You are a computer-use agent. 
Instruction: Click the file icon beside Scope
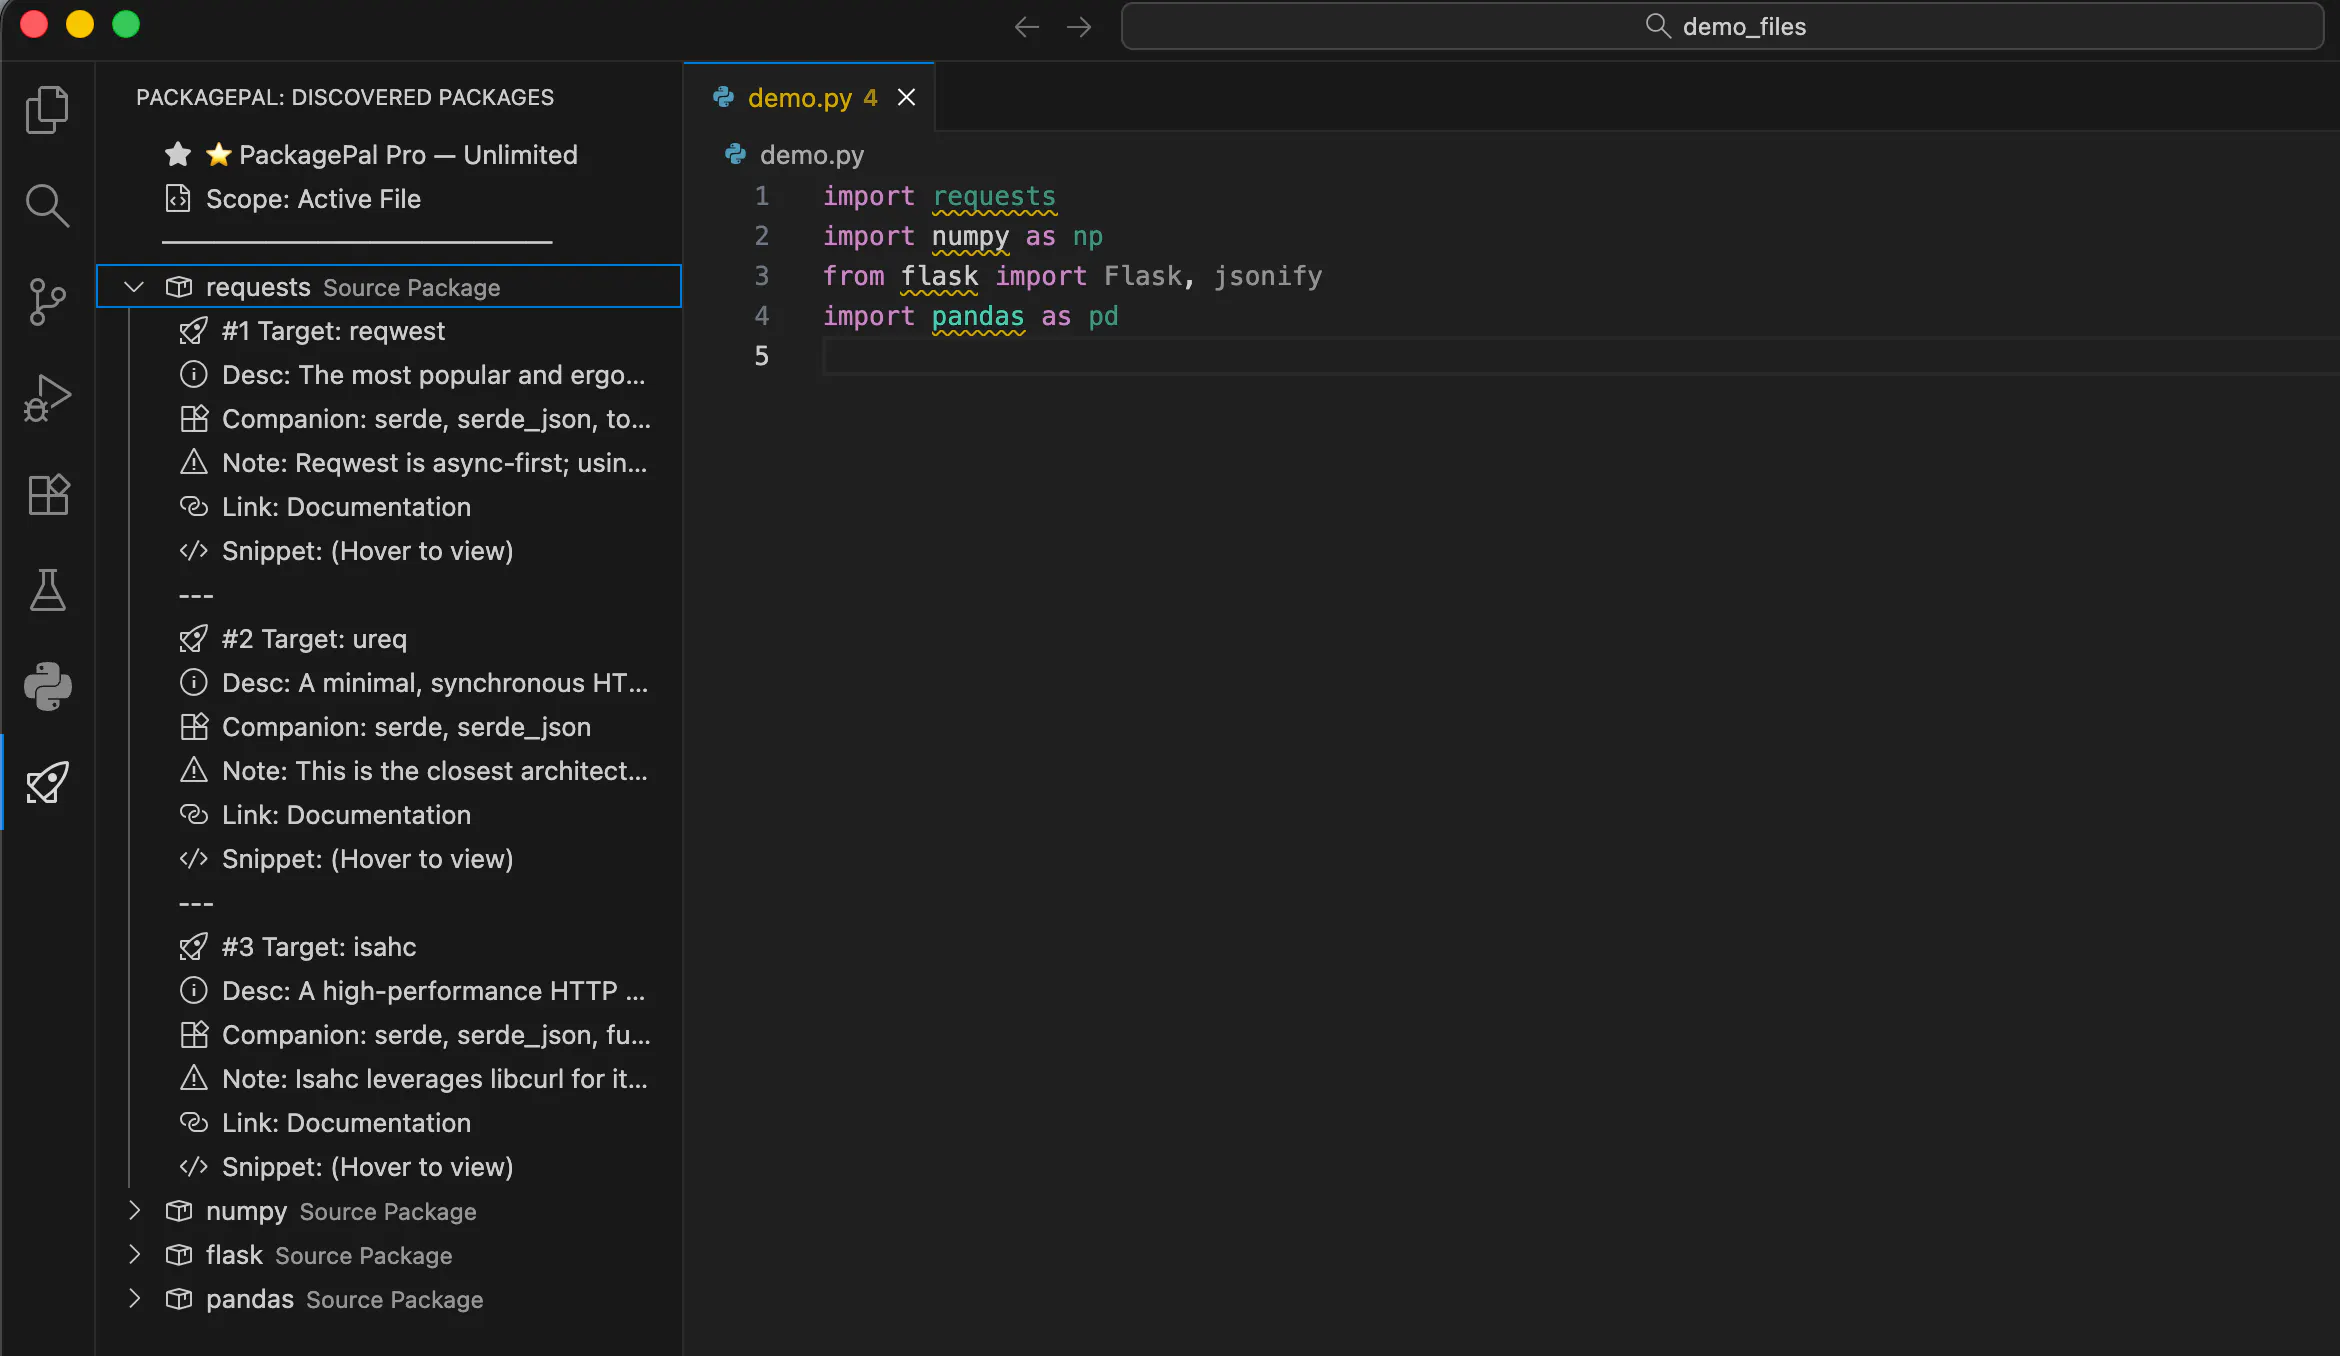(178, 199)
